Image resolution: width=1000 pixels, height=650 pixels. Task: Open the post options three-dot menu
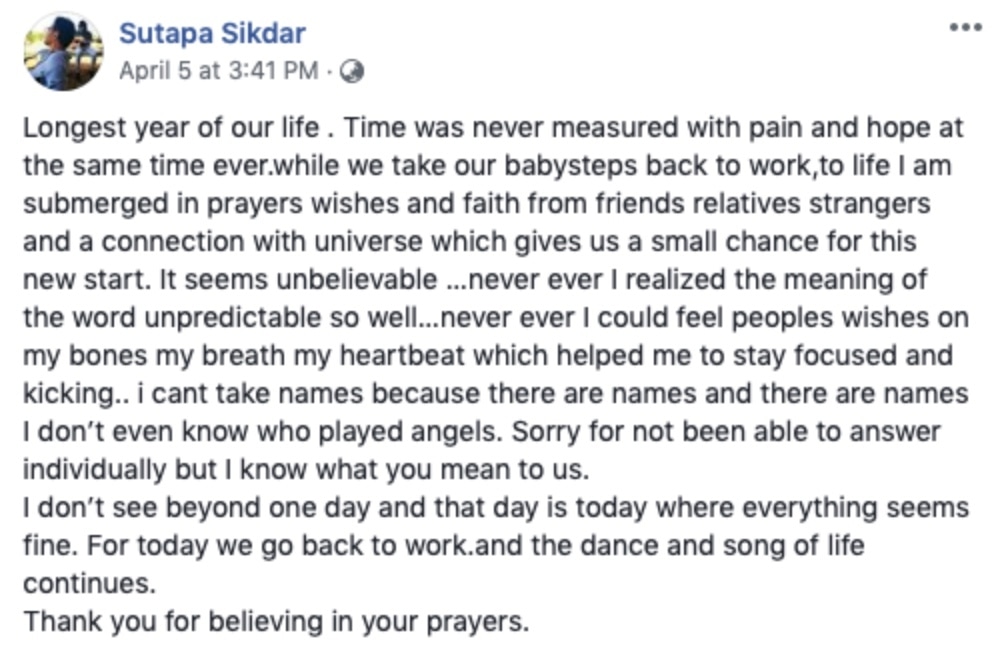coord(966,28)
